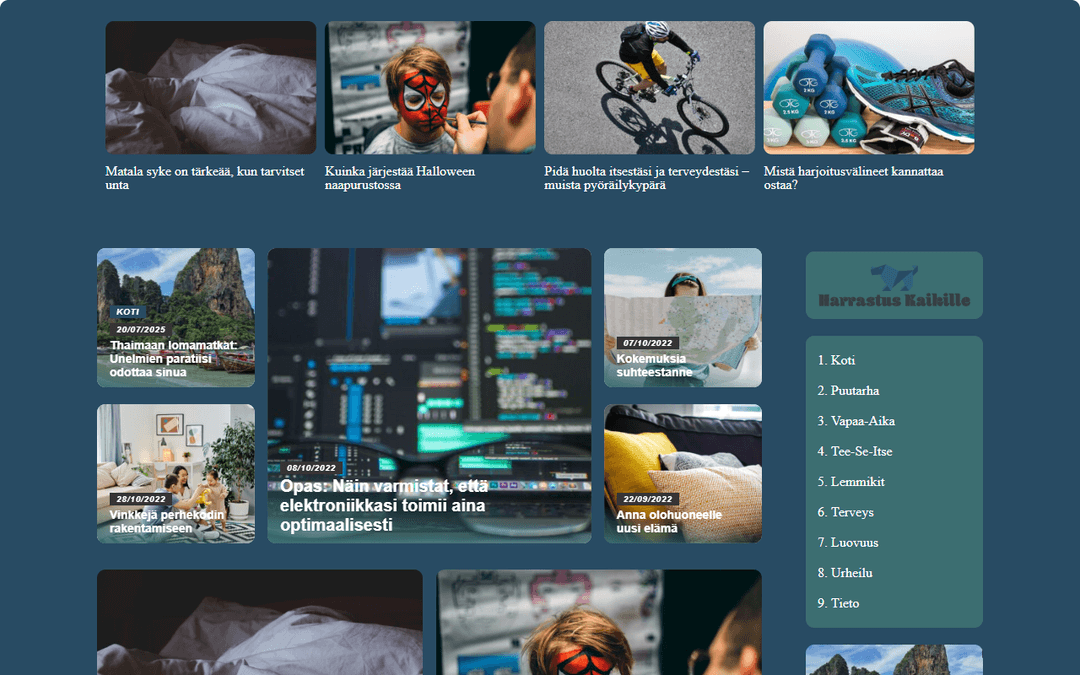Open Vinkkejä perhekodin rakentamiseen article
The height and width of the screenshot is (675, 1080).
[167, 521]
